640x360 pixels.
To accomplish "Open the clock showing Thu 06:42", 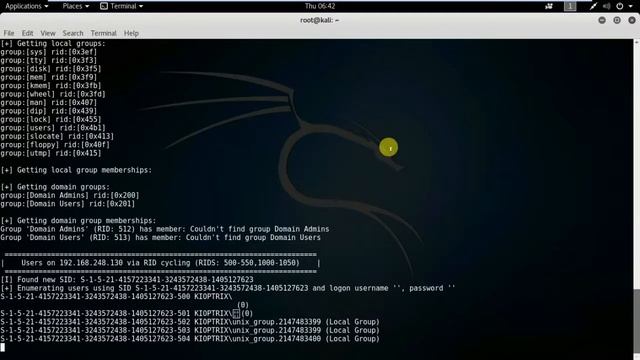I will [x=320, y=6].
